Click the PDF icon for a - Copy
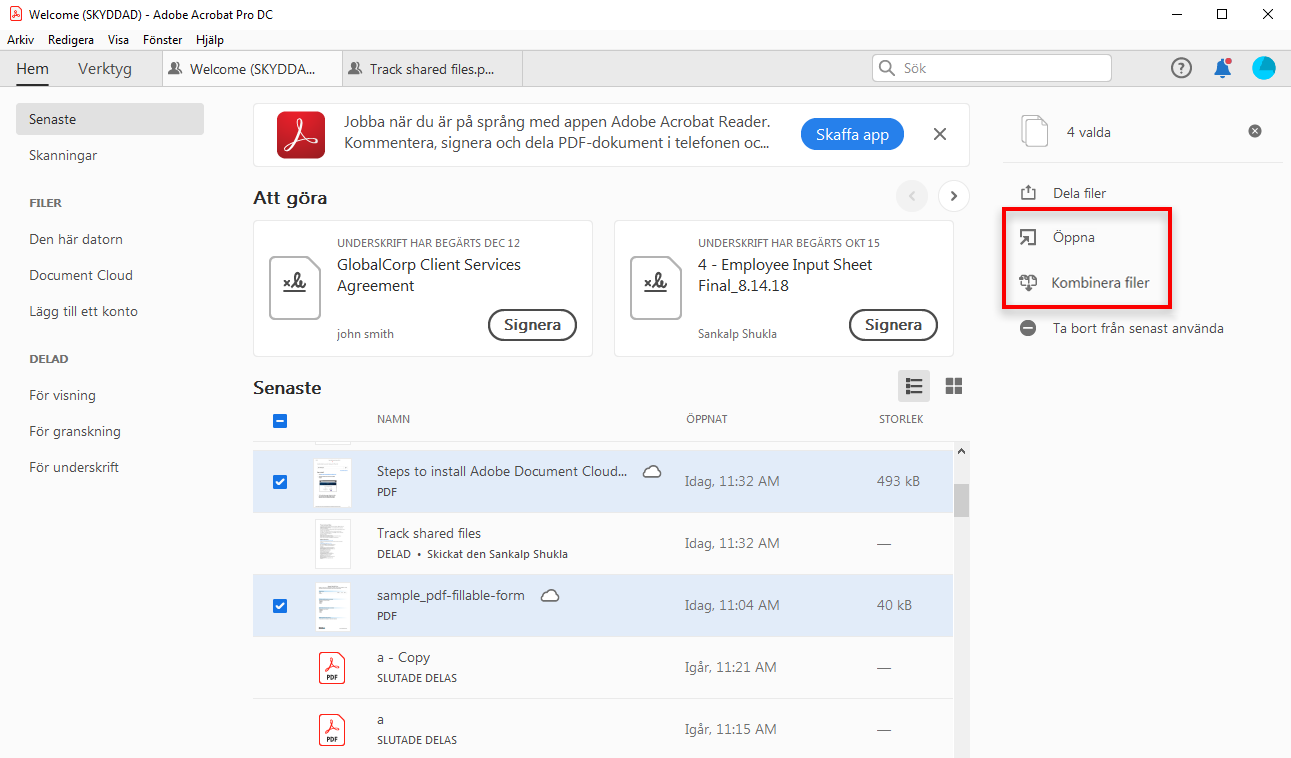 (x=332, y=667)
